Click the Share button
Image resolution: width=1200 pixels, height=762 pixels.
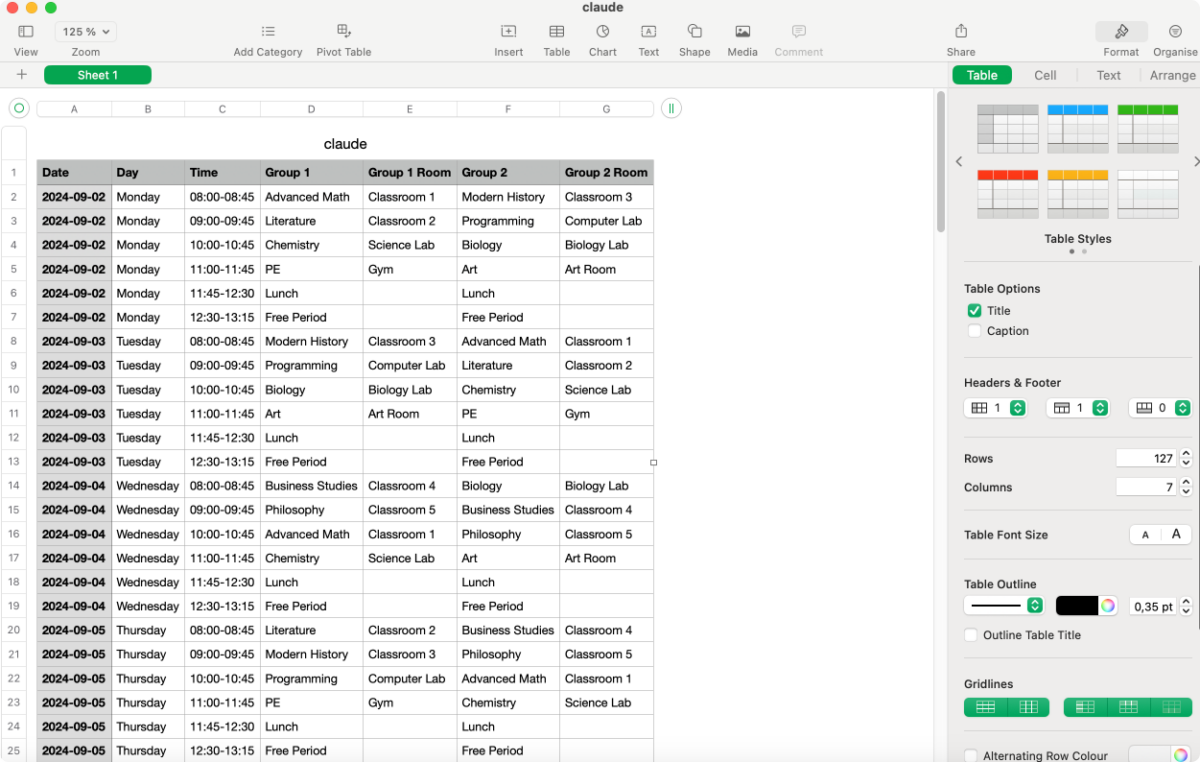[x=960, y=37]
